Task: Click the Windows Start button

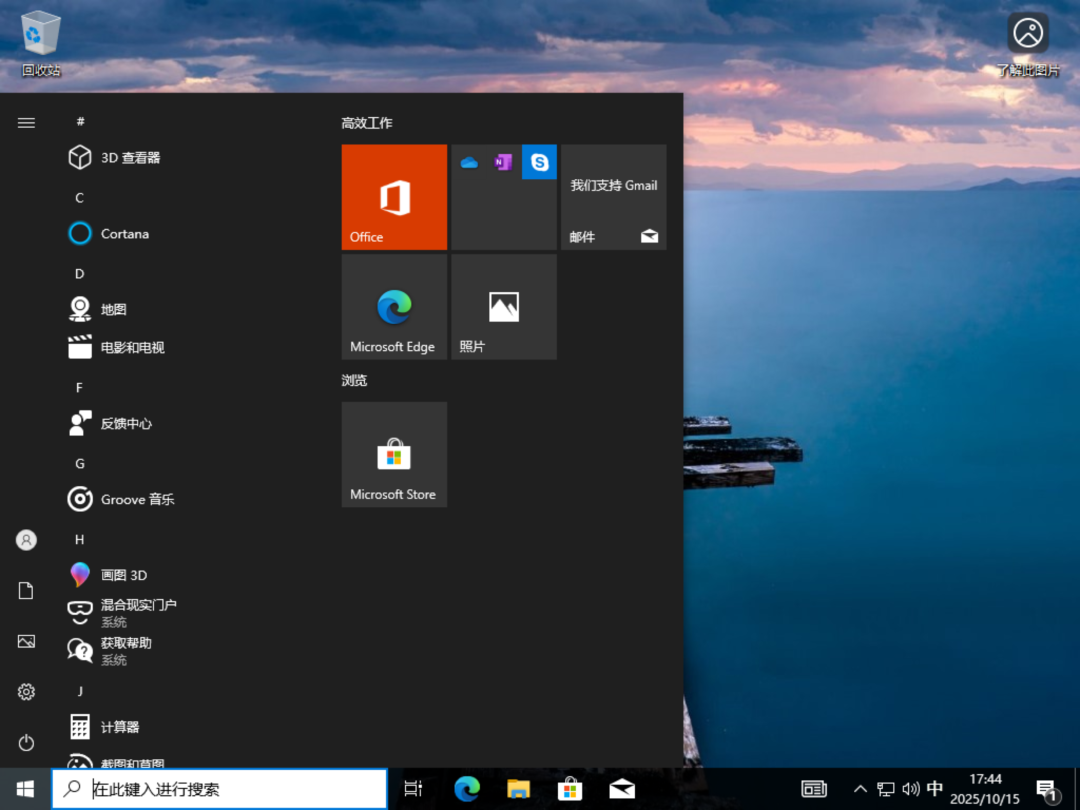Action: pyautogui.click(x=26, y=789)
